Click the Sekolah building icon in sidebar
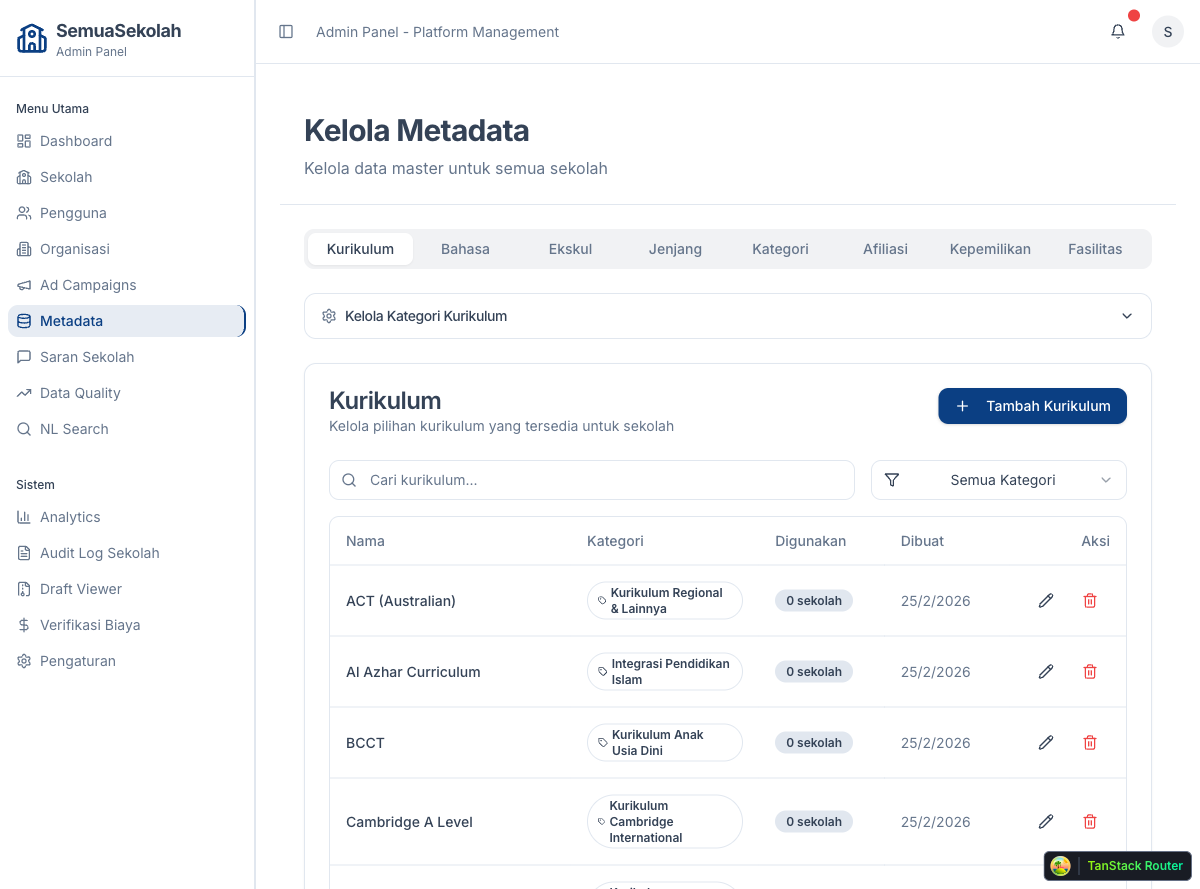This screenshot has height=889, width=1200. (23, 177)
